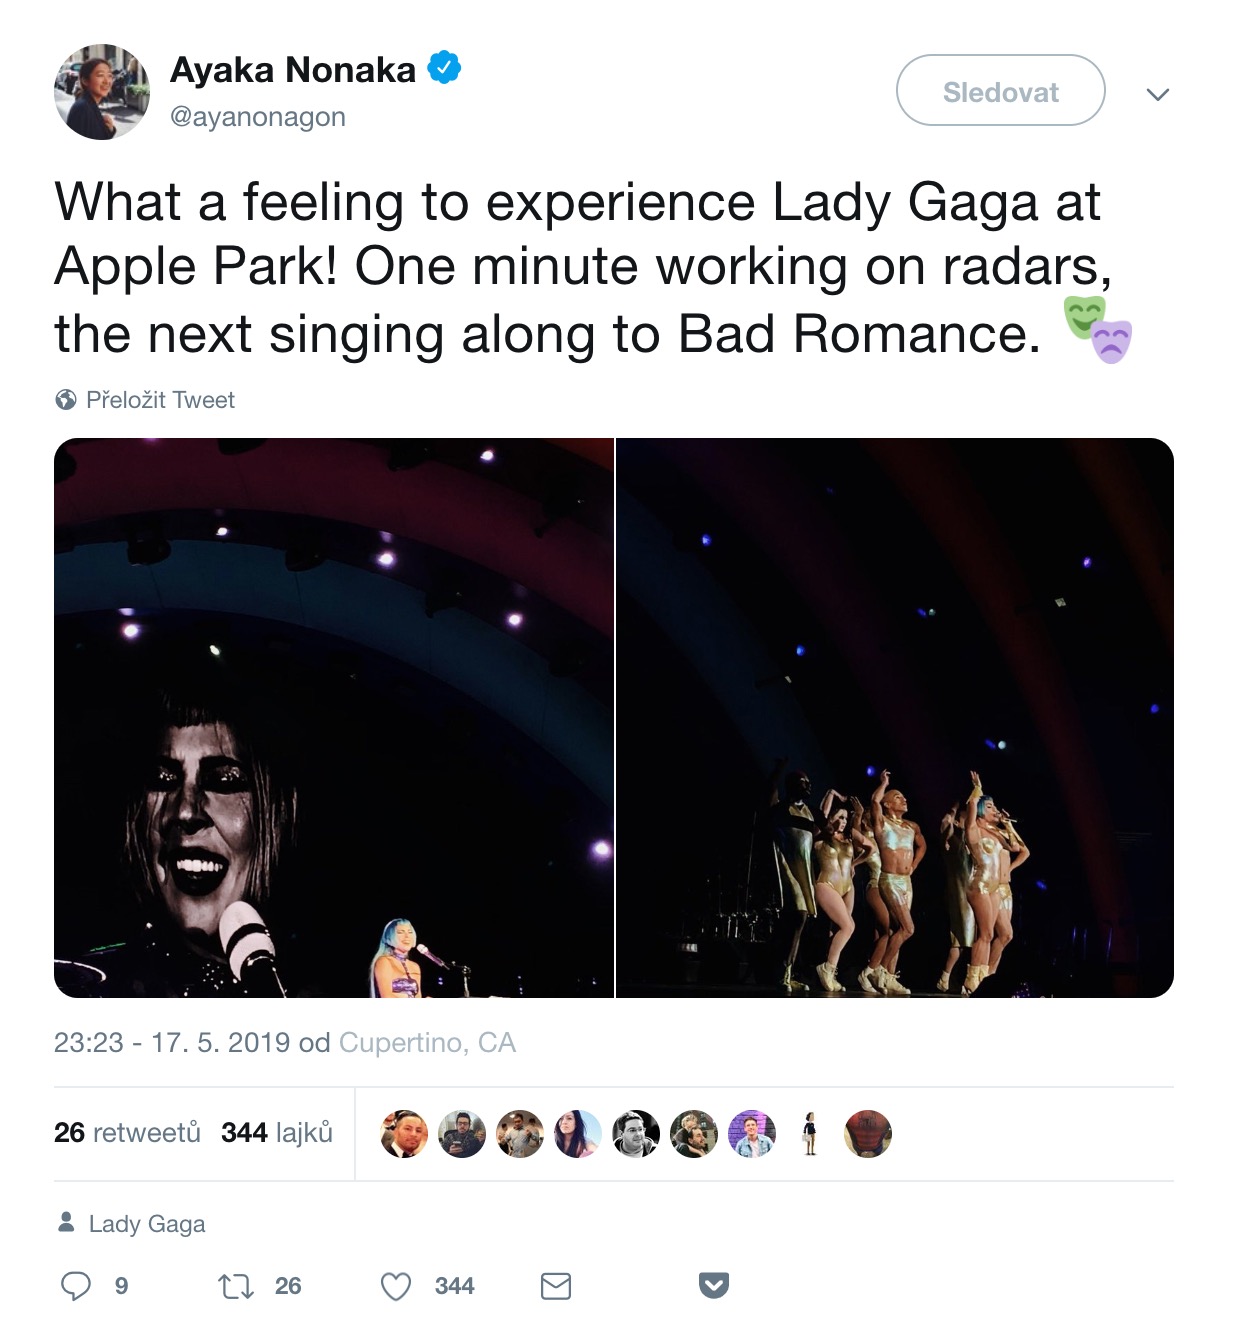Viewport: 1238px width, 1340px height.
Task: Open the Cupertino, CA location link
Action: click(x=427, y=1042)
